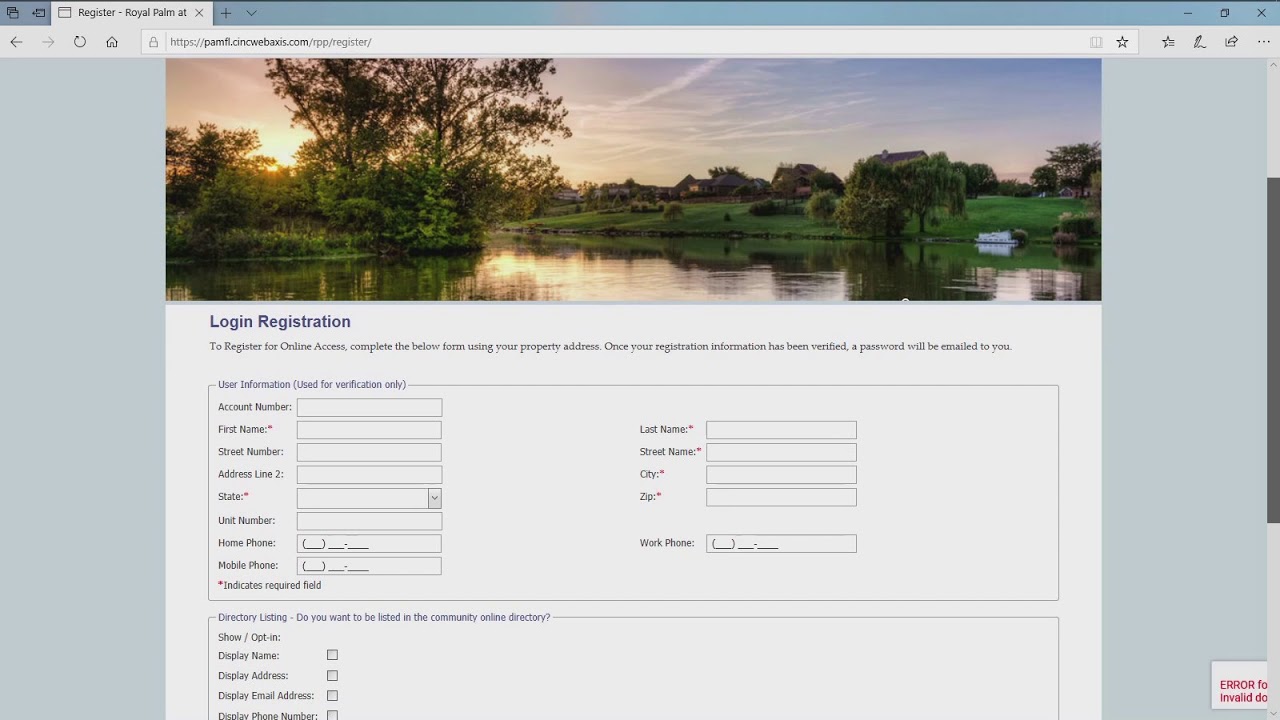Image resolution: width=1280 pixels, height=720 pixels.
Task: Click the padlock site security icon
Action: point(153,42)
